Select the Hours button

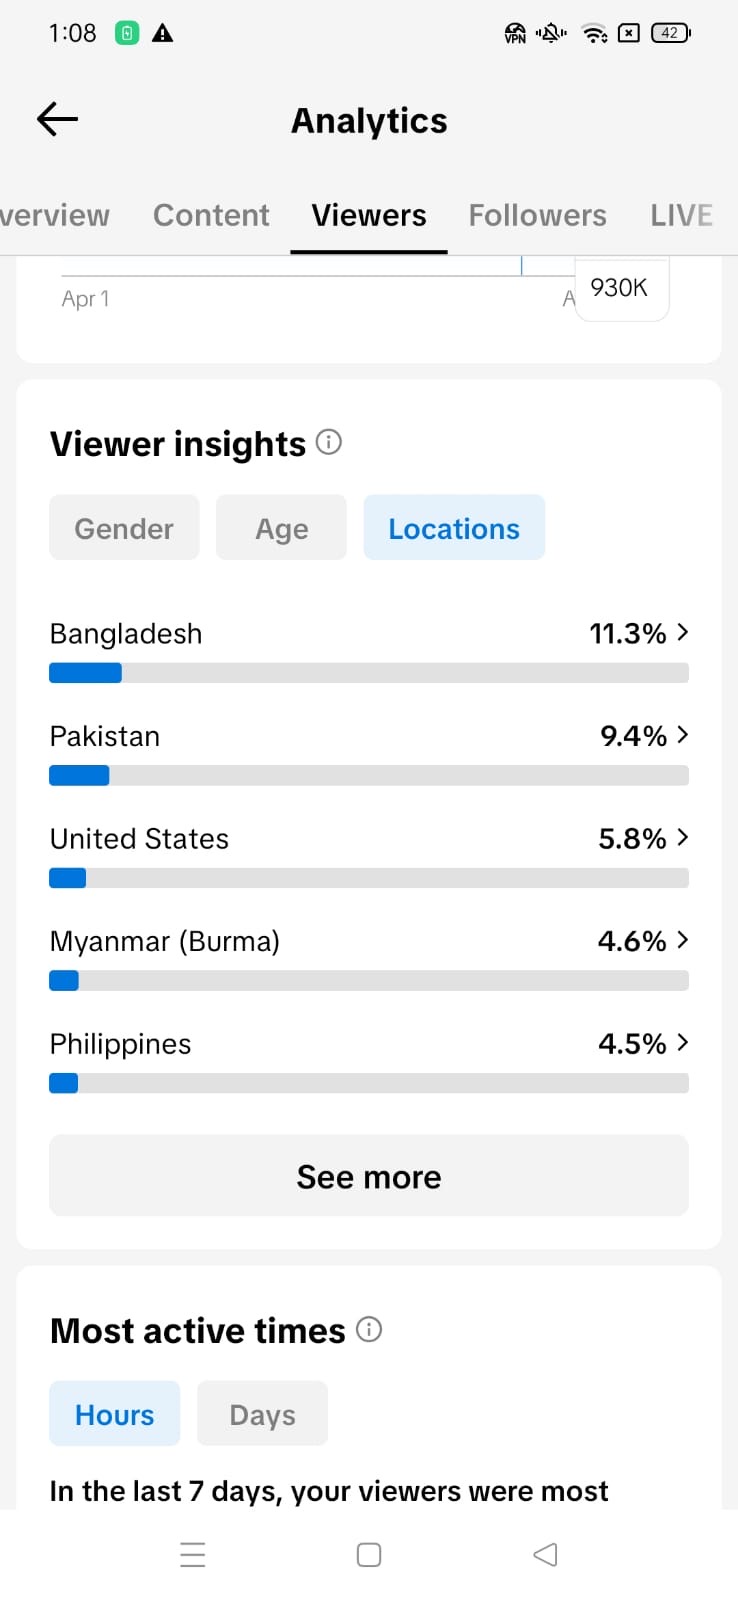click(x=114, y=1414)
